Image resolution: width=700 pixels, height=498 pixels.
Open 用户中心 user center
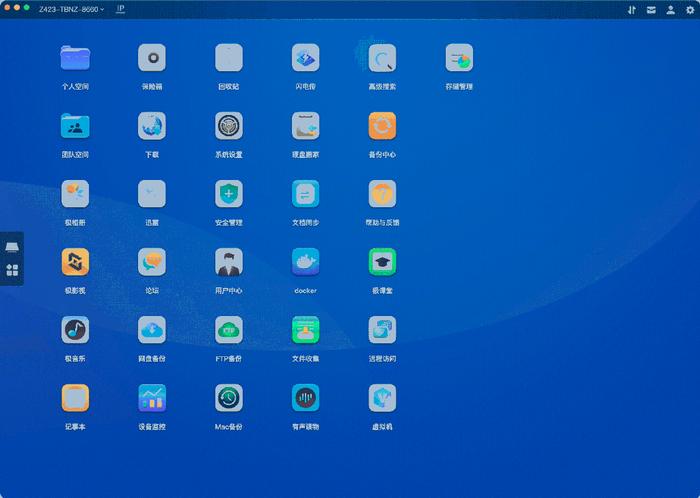click(229, 262)
